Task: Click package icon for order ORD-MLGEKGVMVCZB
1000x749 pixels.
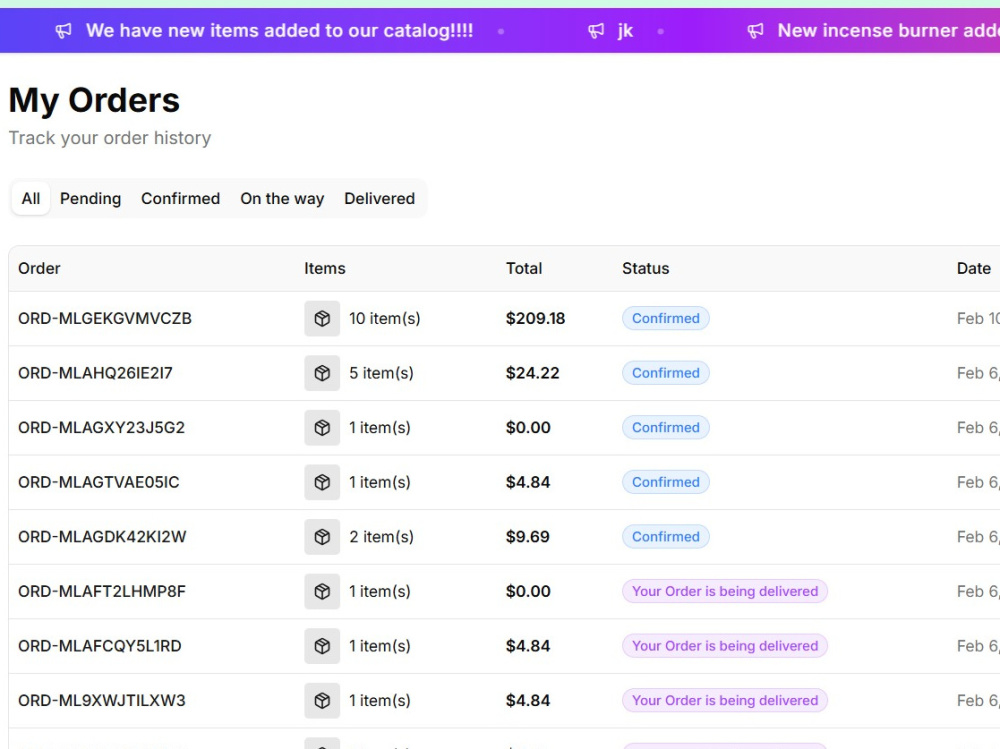Action: coord(322,318)
